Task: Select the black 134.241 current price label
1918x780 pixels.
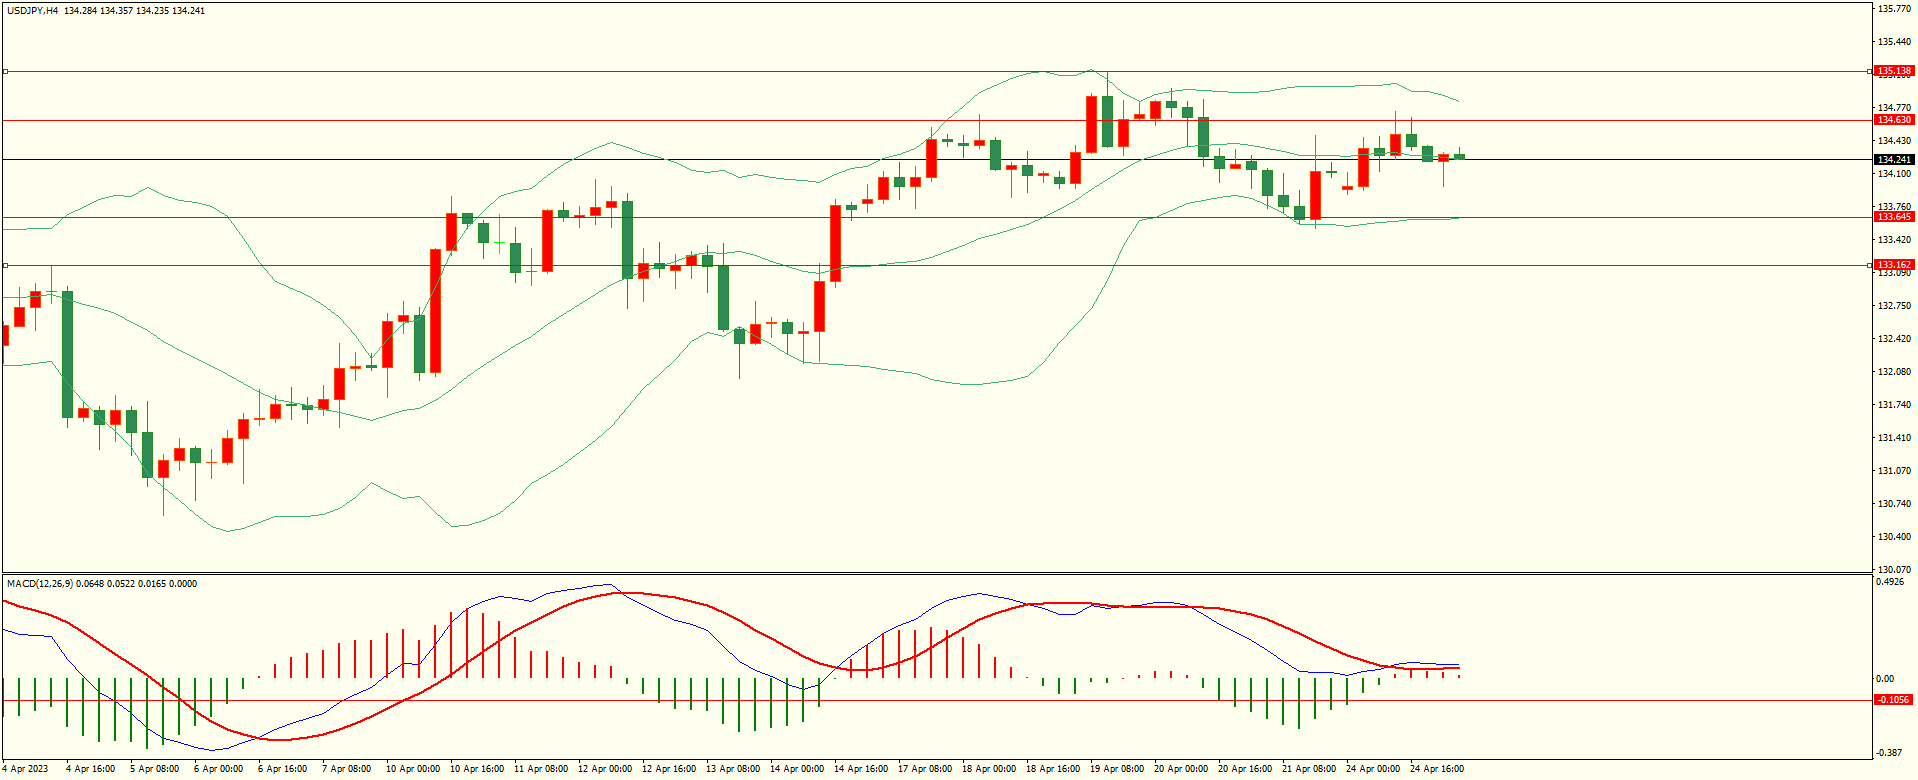Action: tap(1893, 160)
